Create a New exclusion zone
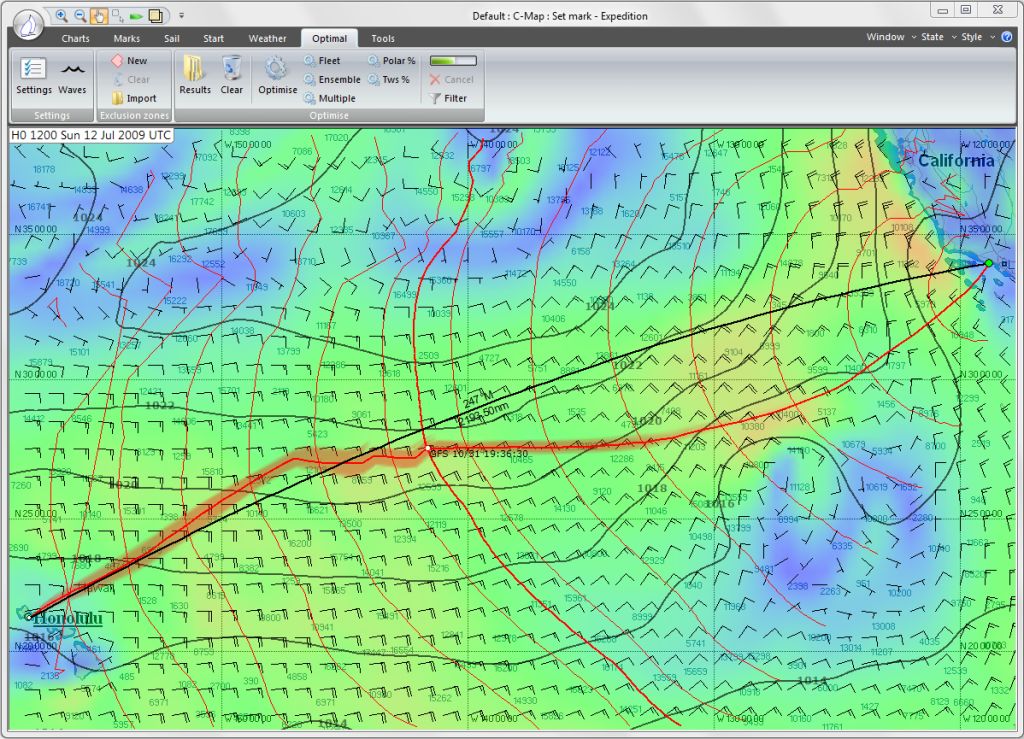 click(129, 61)
